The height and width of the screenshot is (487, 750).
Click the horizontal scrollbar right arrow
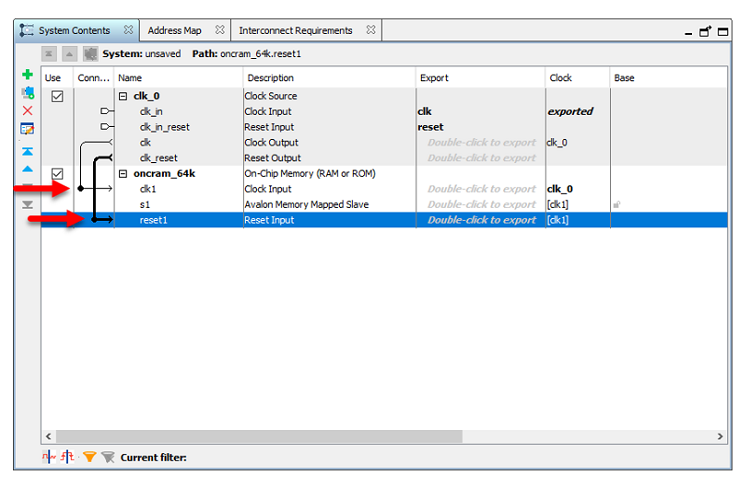pos(722,437)
